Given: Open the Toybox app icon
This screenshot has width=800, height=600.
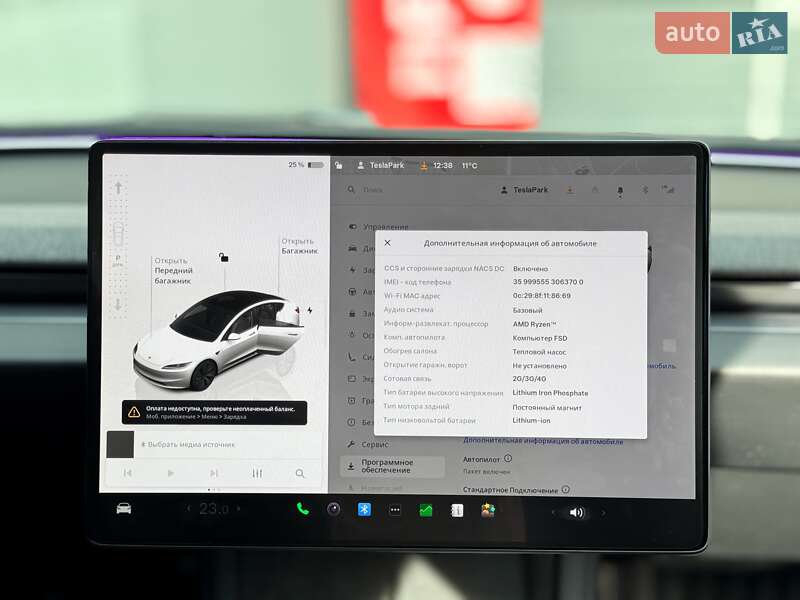Looking at the screenshot, I should [x=488, y=510].
